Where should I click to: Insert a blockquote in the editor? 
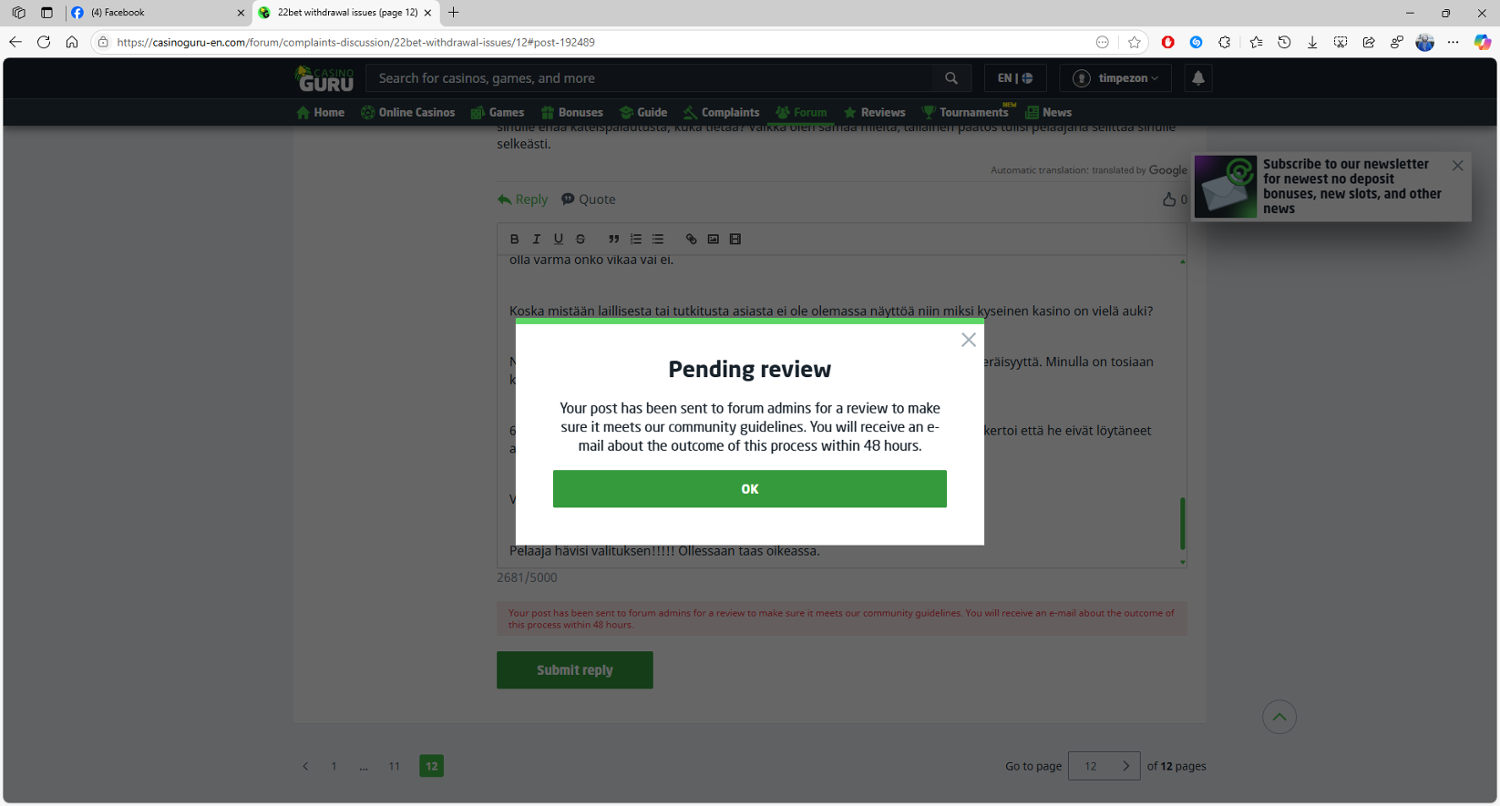pos(614,239)
